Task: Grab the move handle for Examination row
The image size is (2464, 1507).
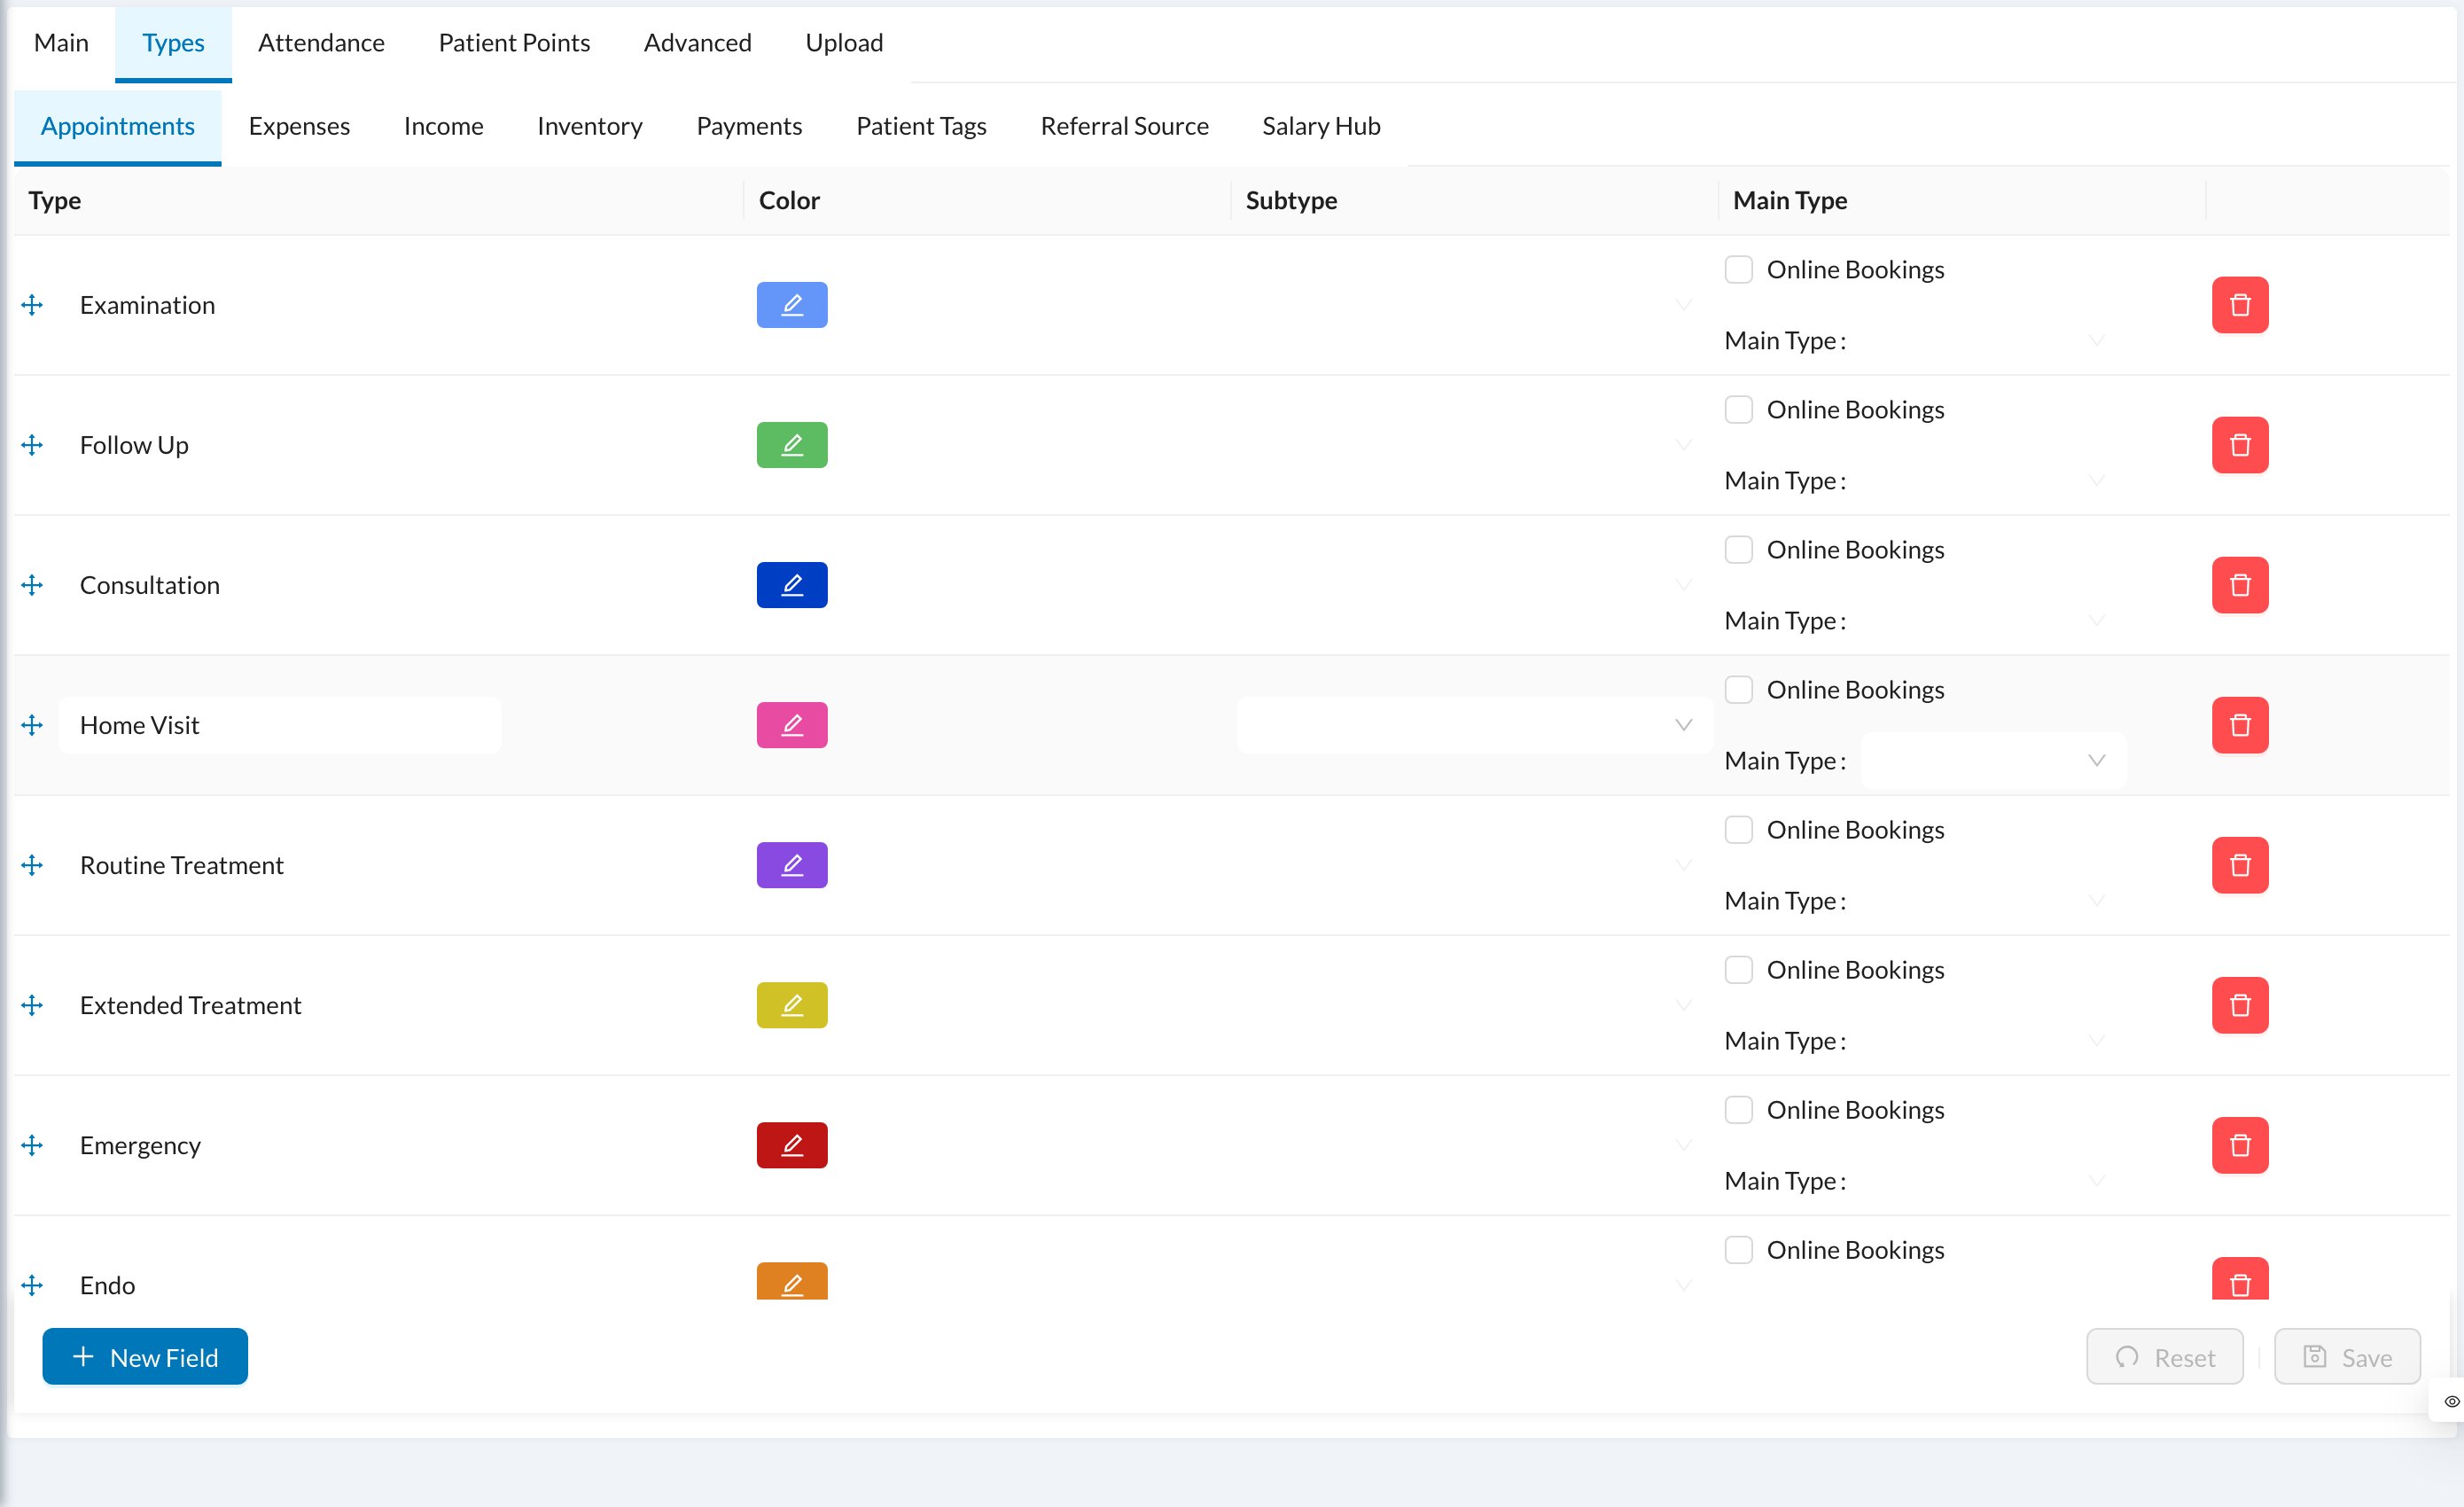Action: point(32,305)
